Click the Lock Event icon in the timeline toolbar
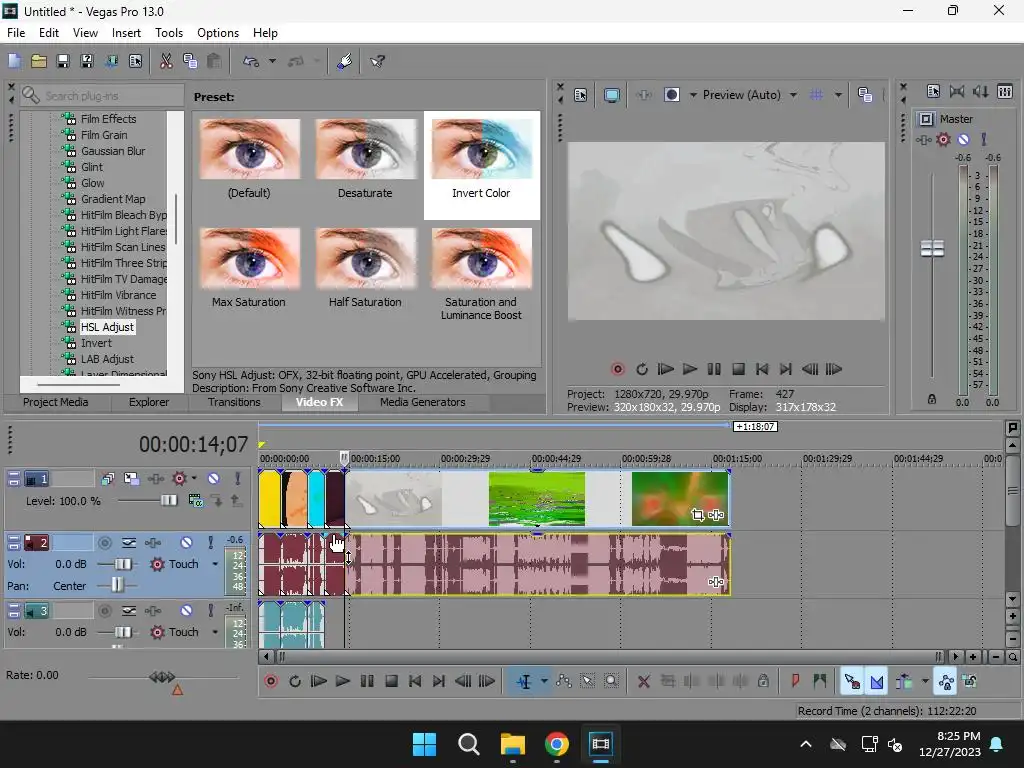 point(763,682)
